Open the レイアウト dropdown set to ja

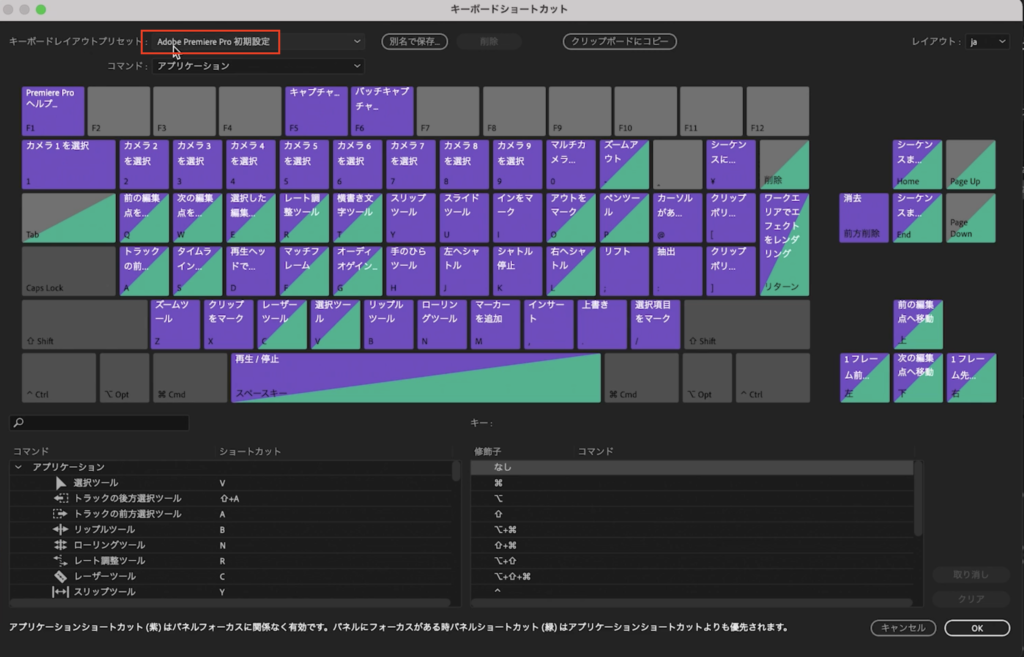pos(987,41)
